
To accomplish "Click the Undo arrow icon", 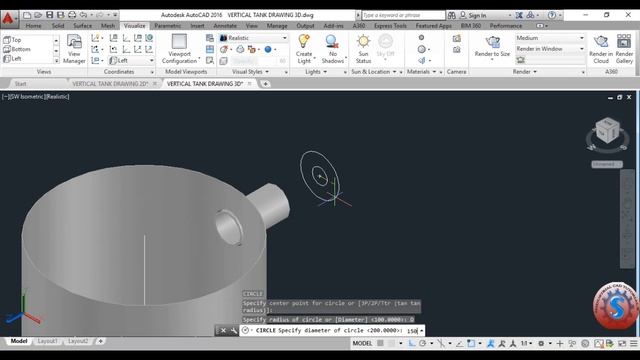I will (83, 15).
